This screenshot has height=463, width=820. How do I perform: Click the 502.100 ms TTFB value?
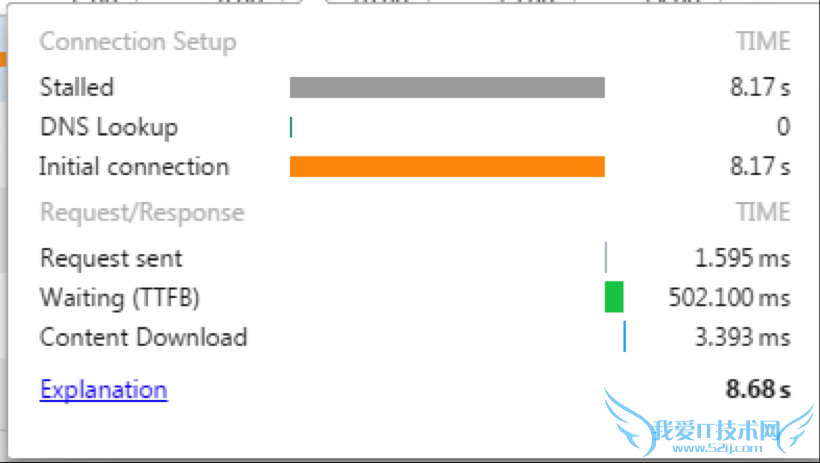point(729,298)
